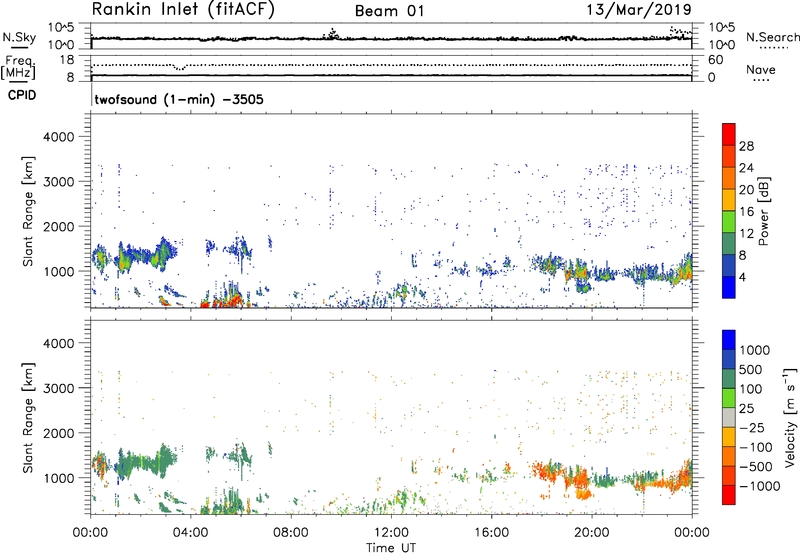Image resolution: width=800 pixels, height=554 pixels.
Task: Click the 'Time UT' axis label
Action: (391, 548)
